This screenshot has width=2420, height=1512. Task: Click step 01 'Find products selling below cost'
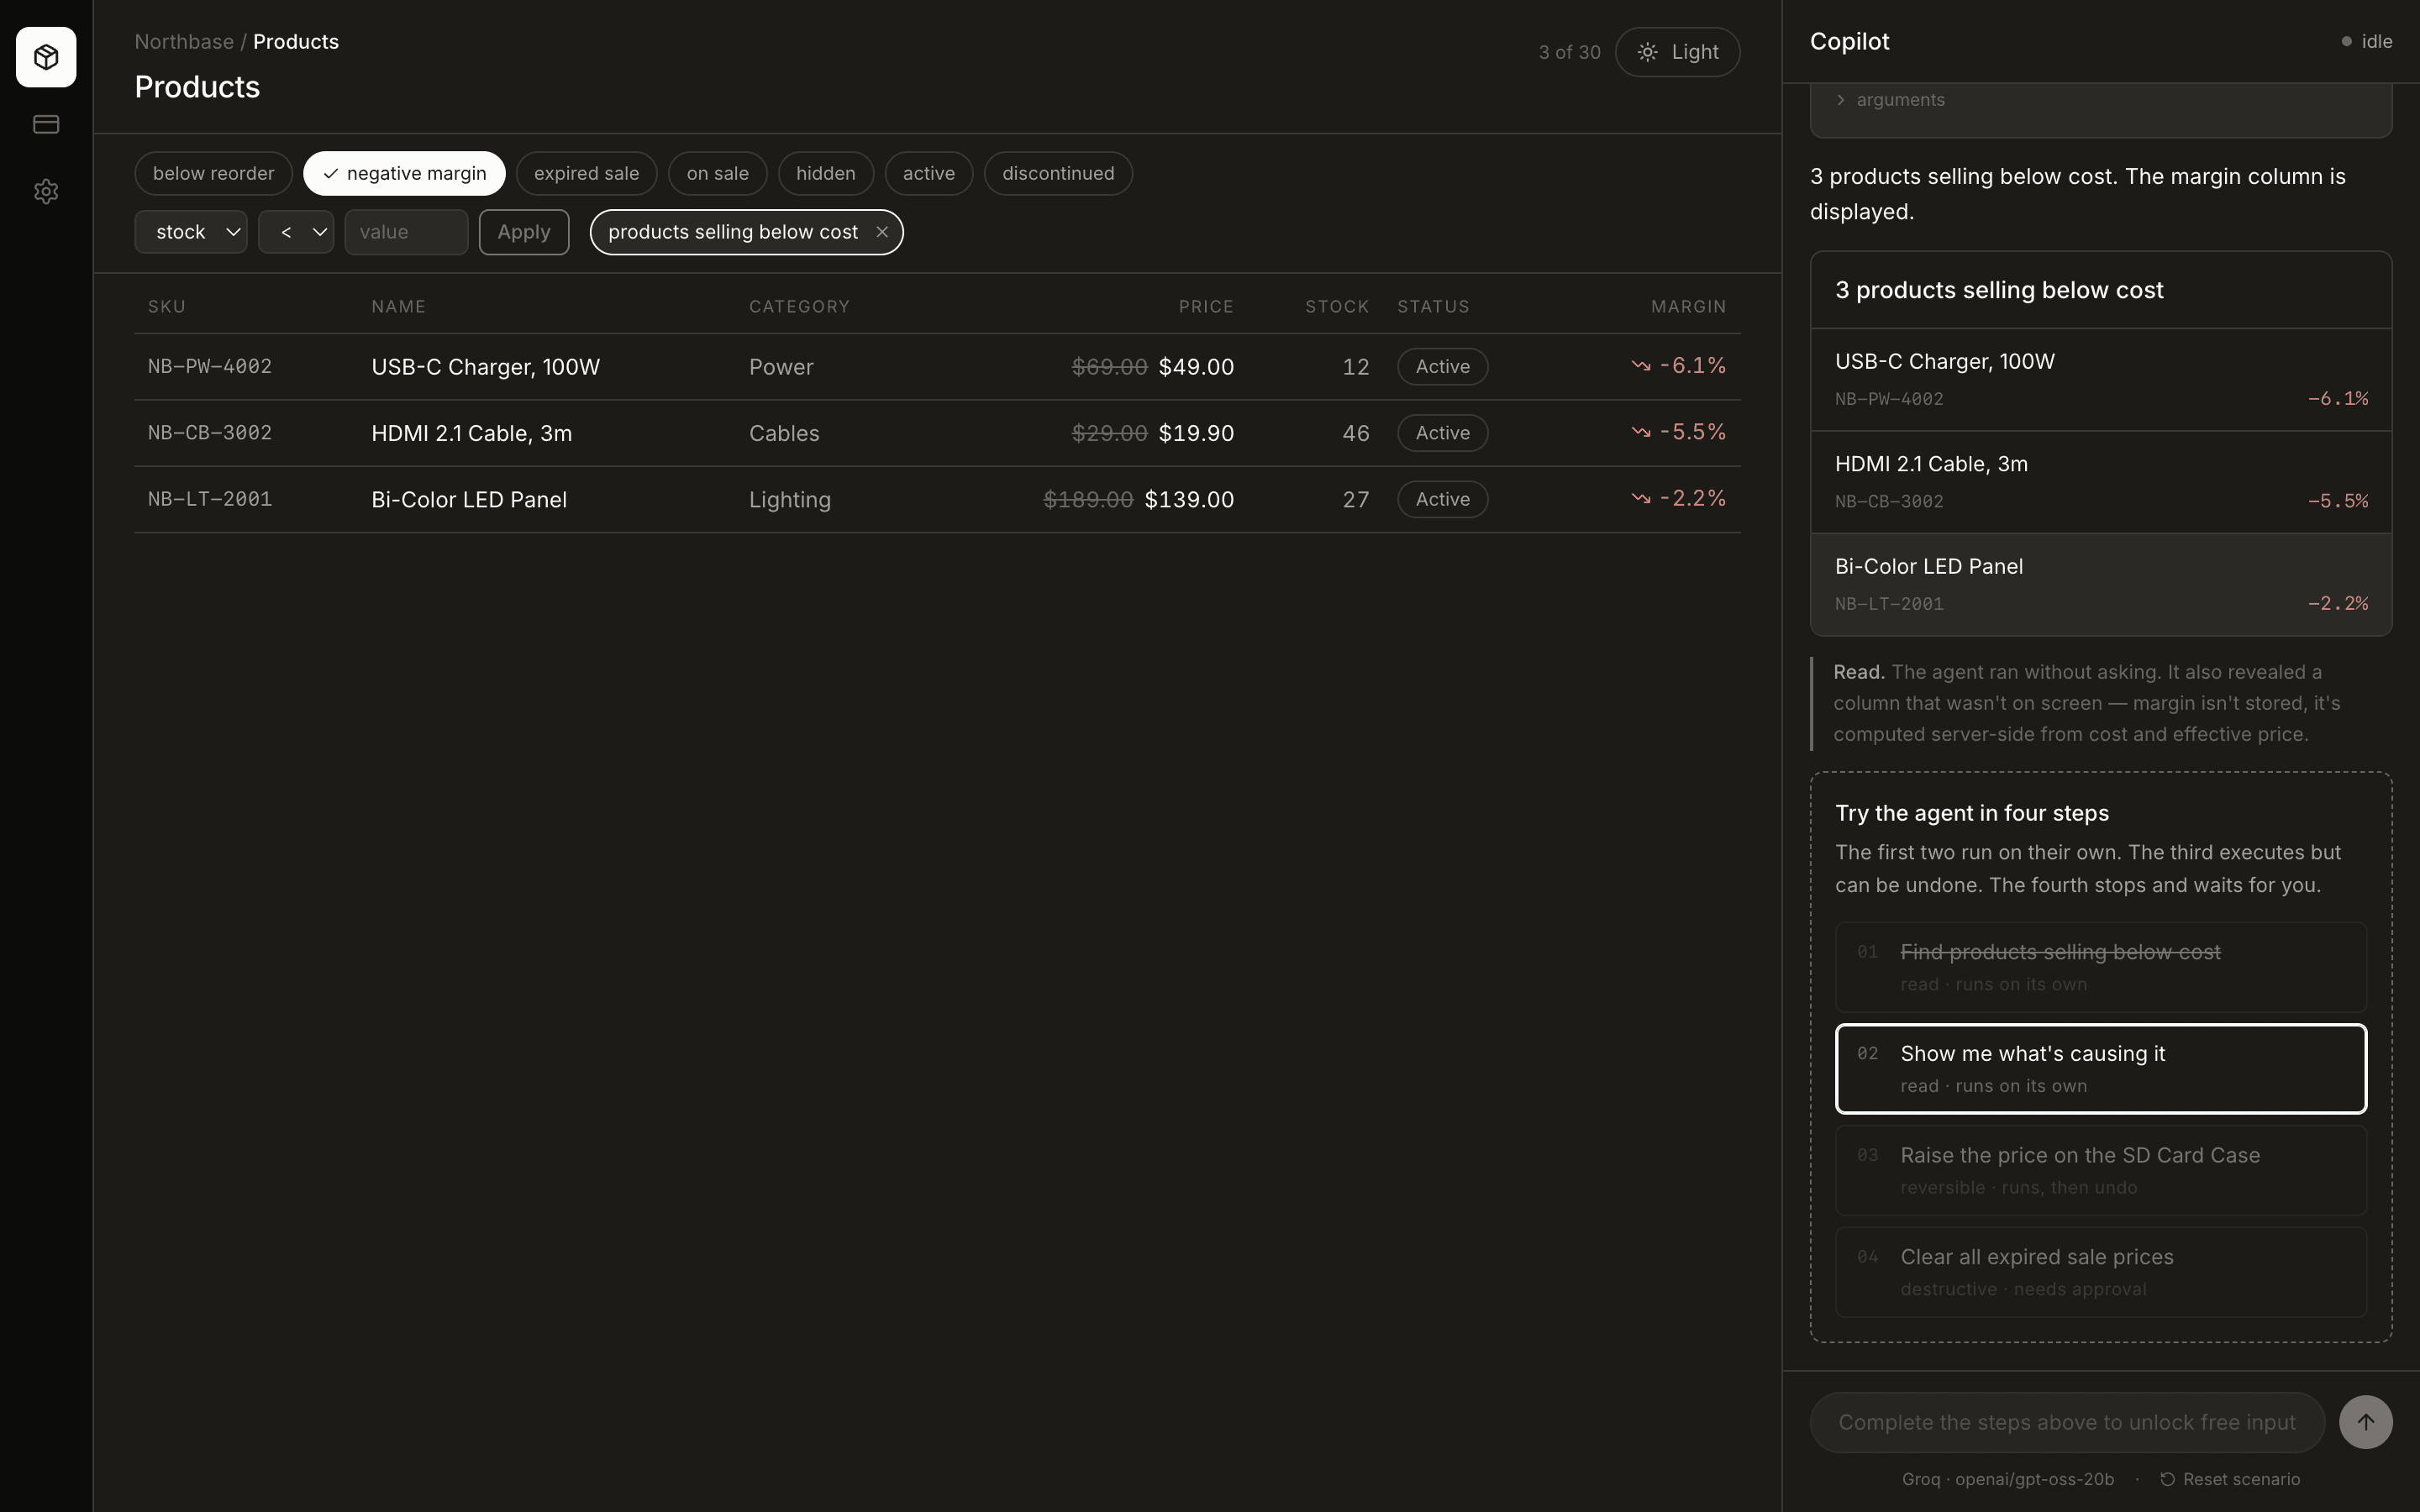(2100, 967)
